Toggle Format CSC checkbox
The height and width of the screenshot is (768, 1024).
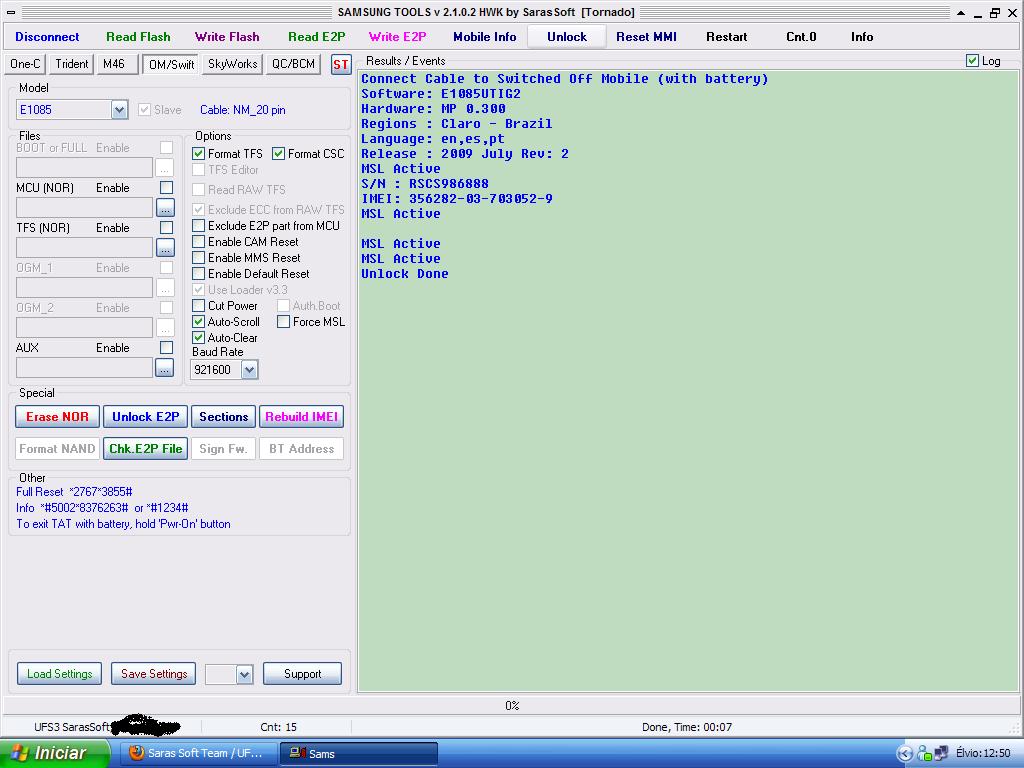(278, 153)
